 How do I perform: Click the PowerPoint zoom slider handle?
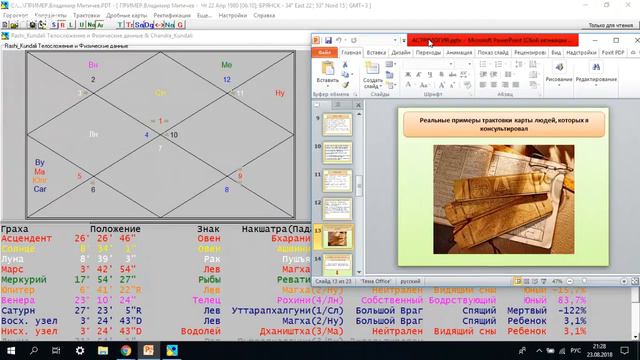[584, 281]
